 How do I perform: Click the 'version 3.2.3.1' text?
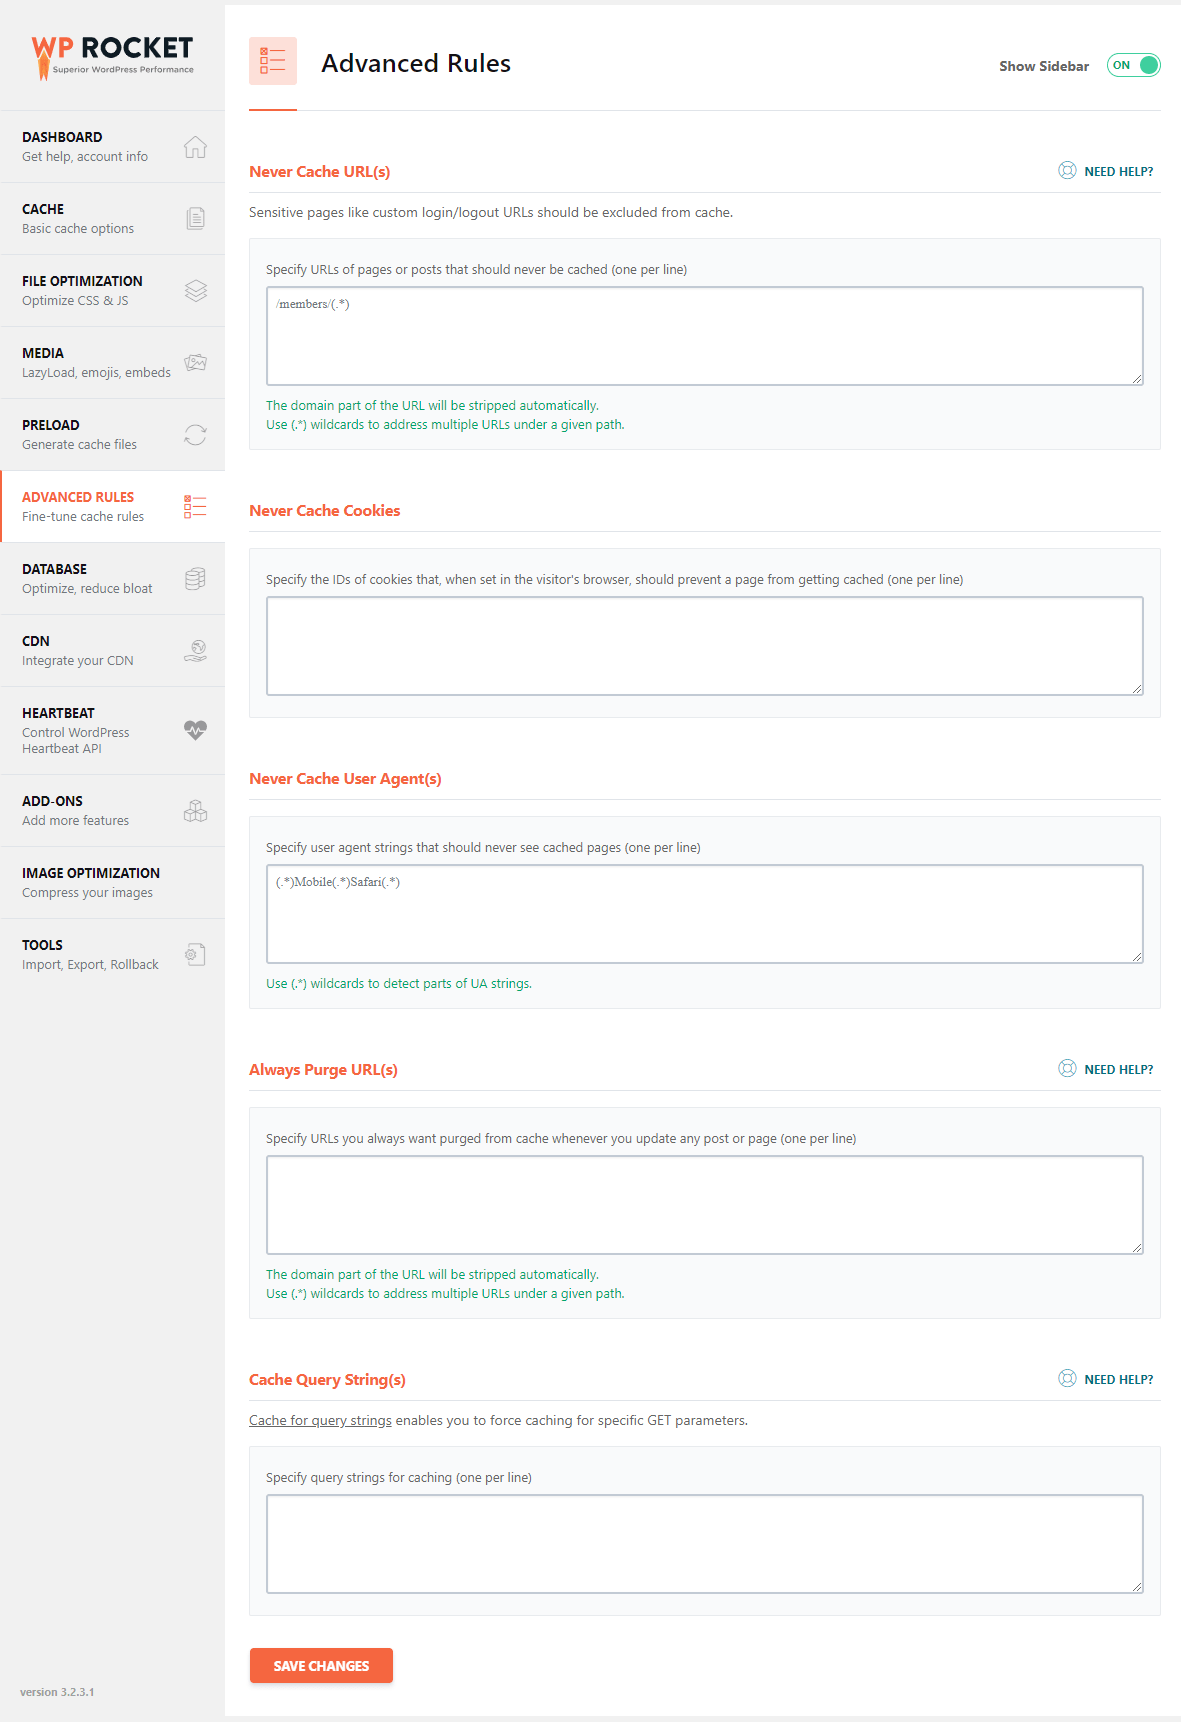(x=57, y=1692)
